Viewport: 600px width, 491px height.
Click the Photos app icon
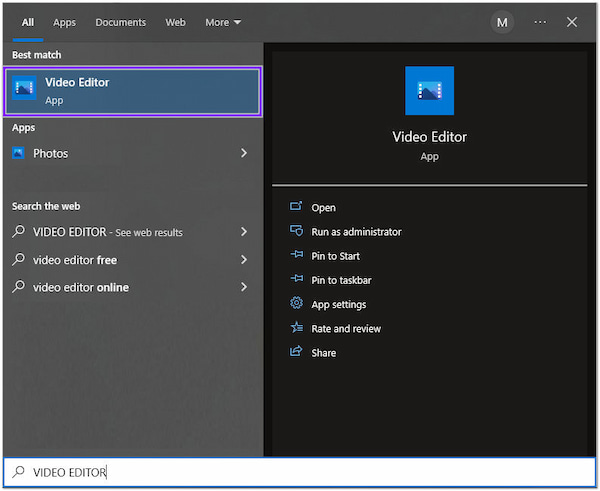pos(18,153)
